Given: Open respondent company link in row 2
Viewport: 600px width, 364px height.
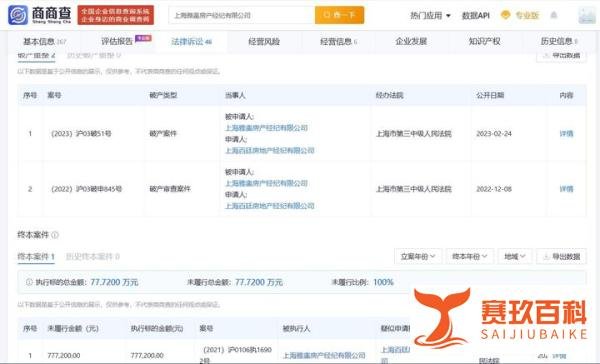Looking at the screenshot, I should pos(266,183).
